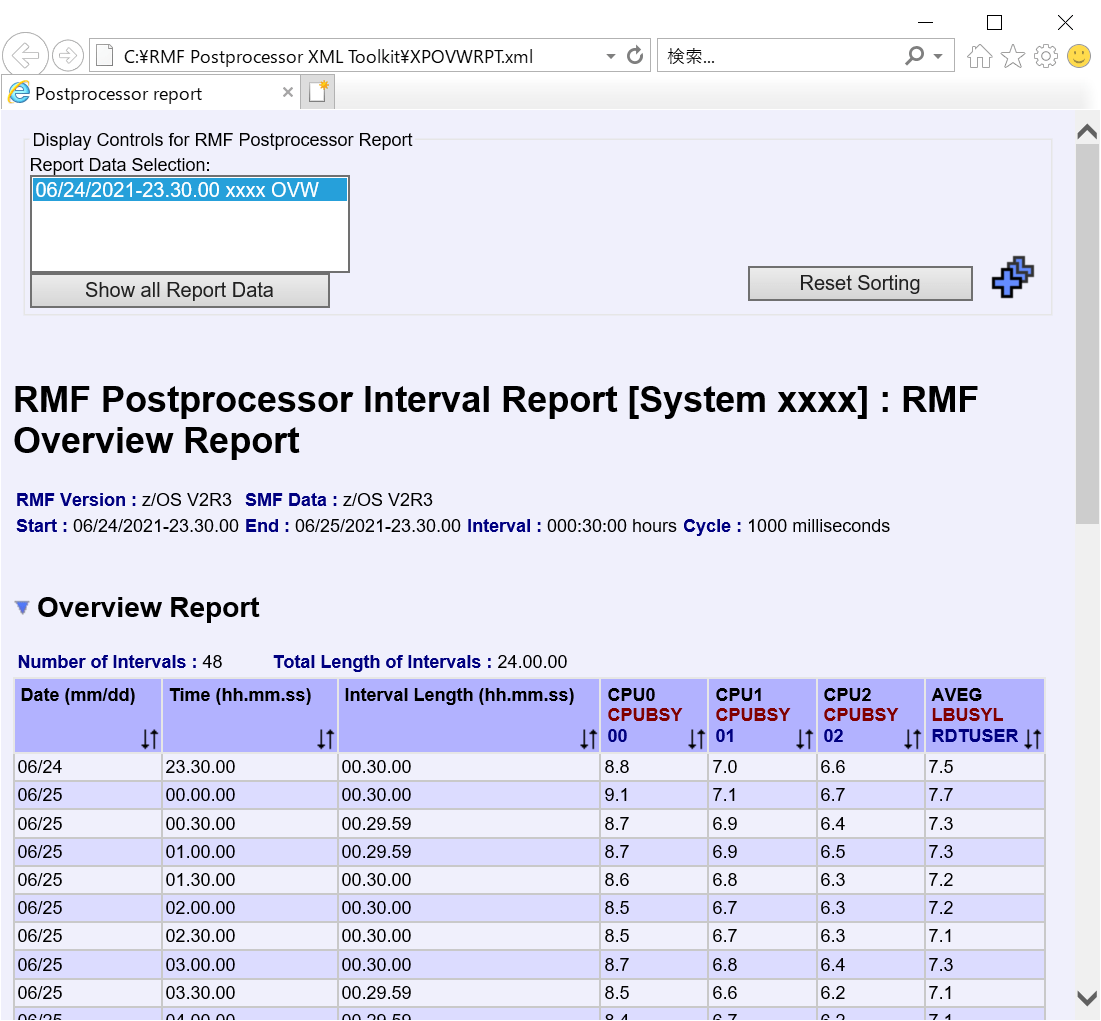This screenshot has height=1021, width=1101.
Task: Click the browser forward arrow button
Action: click(x=67, y=55)
